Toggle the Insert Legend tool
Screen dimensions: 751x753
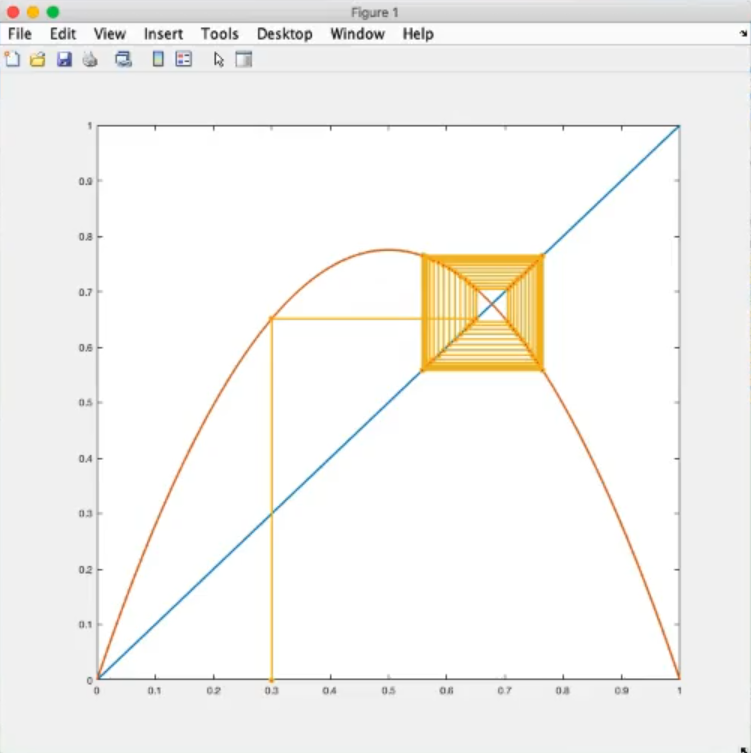(x=183, y=59)
